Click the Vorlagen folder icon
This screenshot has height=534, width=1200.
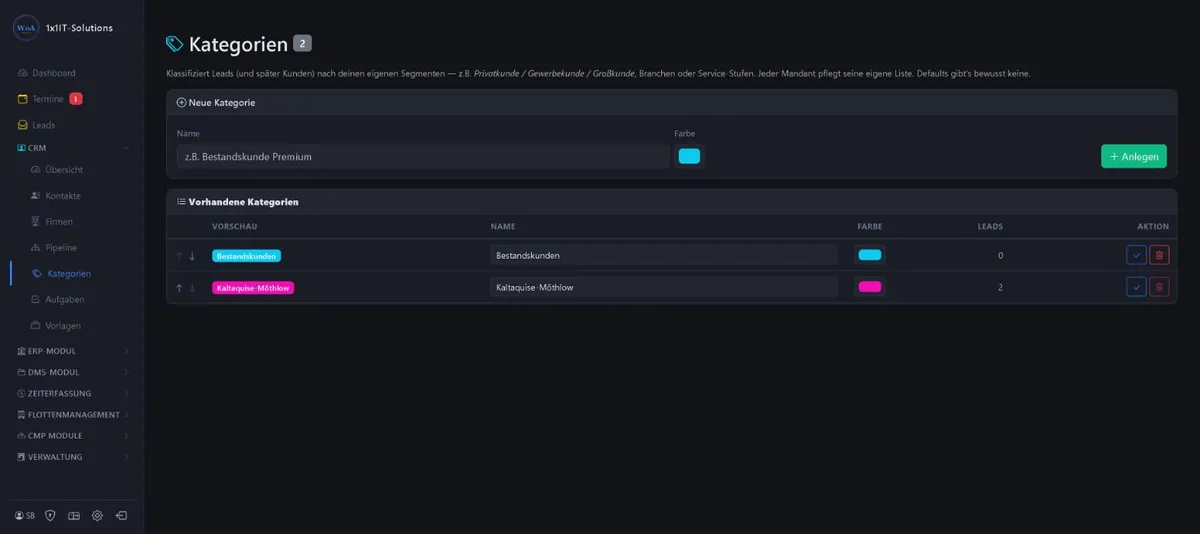(x=36, y=326)
